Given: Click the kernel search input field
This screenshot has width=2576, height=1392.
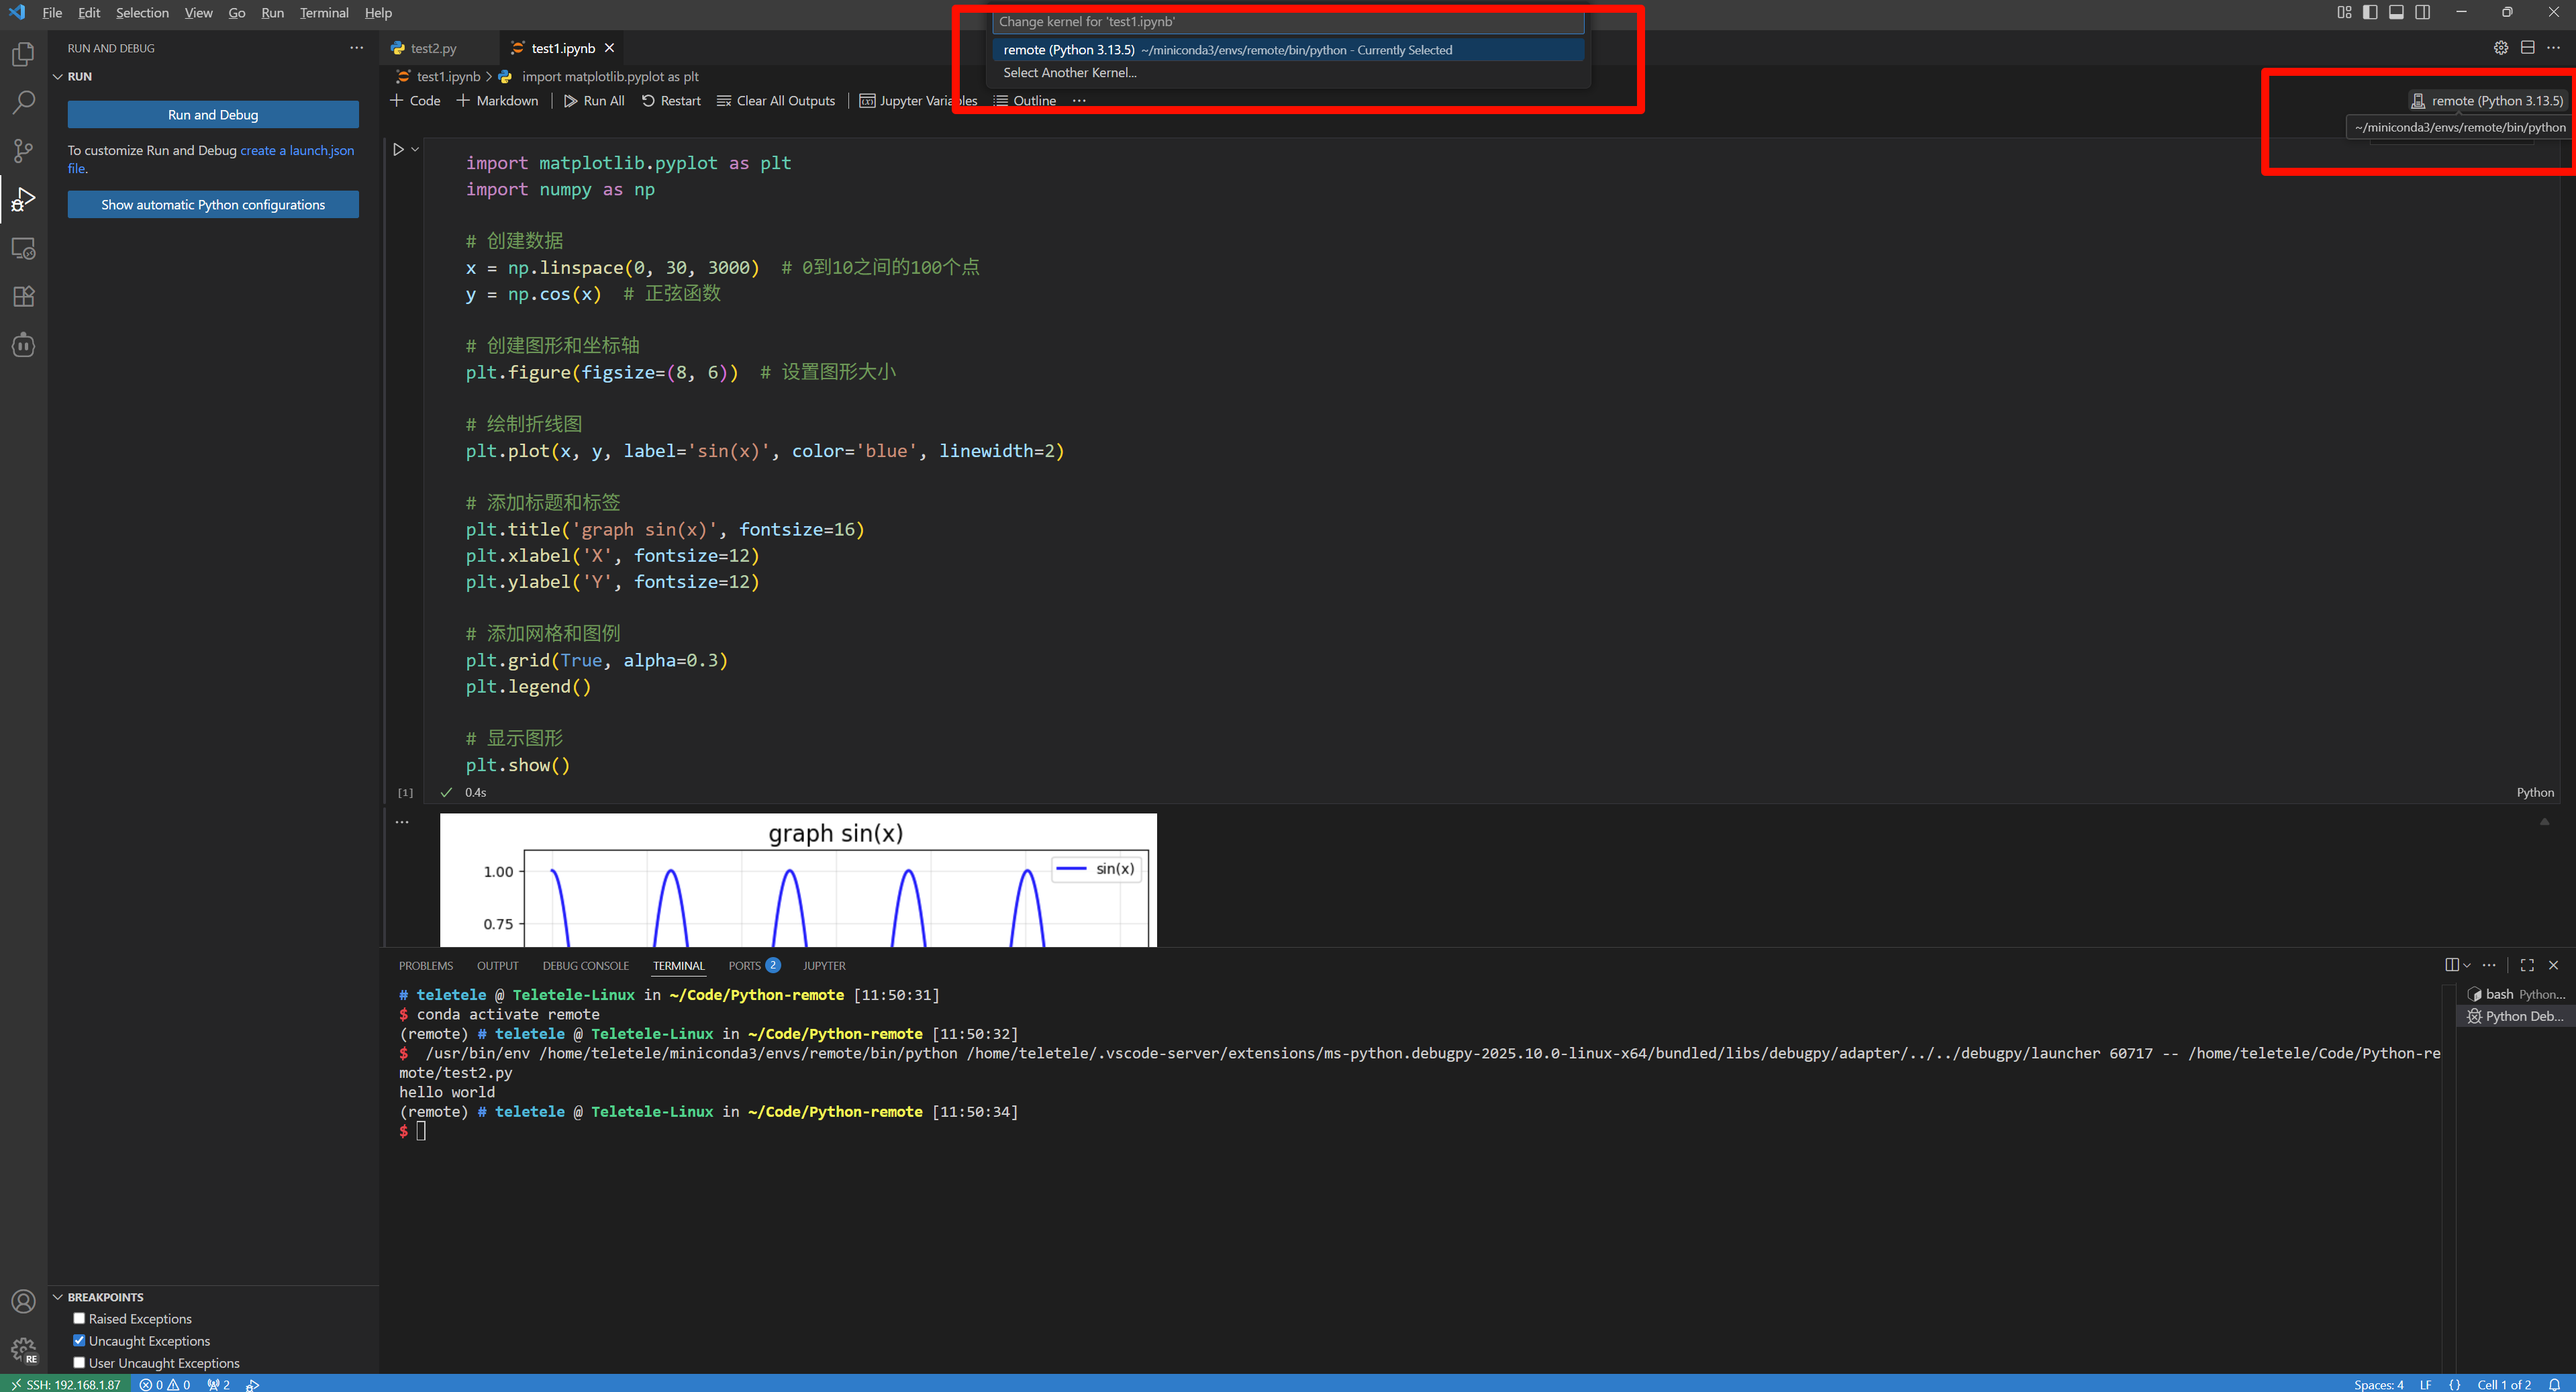Looking at the screenshot, I should (x=1288, y=22).
